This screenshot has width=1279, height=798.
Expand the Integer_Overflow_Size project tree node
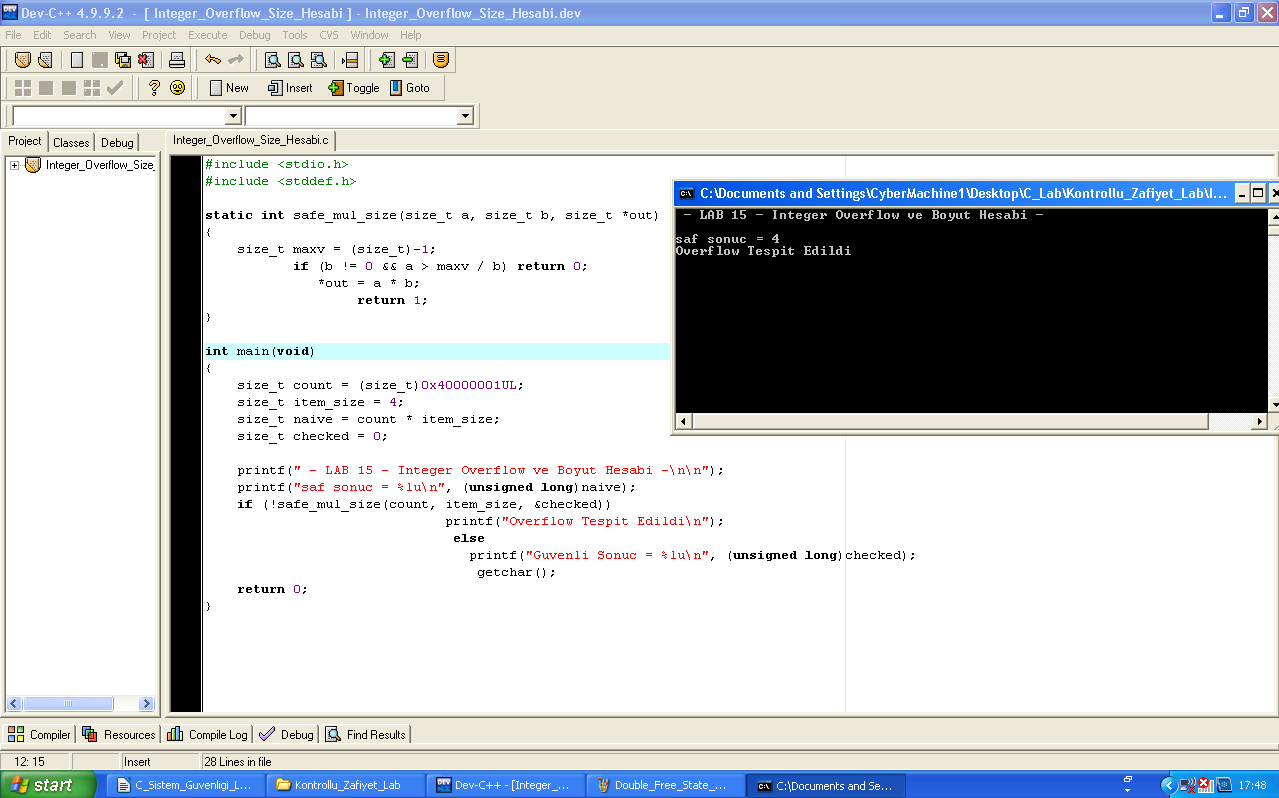pos(15,165)
